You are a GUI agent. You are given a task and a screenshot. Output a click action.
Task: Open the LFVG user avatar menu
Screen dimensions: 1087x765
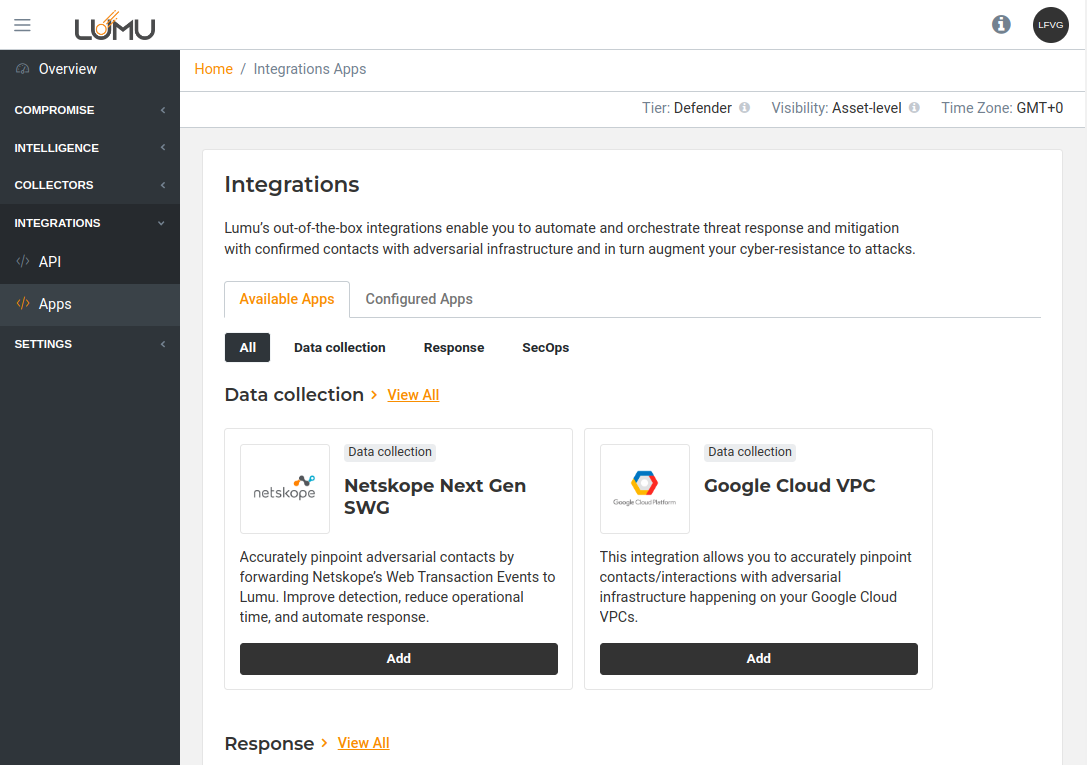coord(1050,25)
